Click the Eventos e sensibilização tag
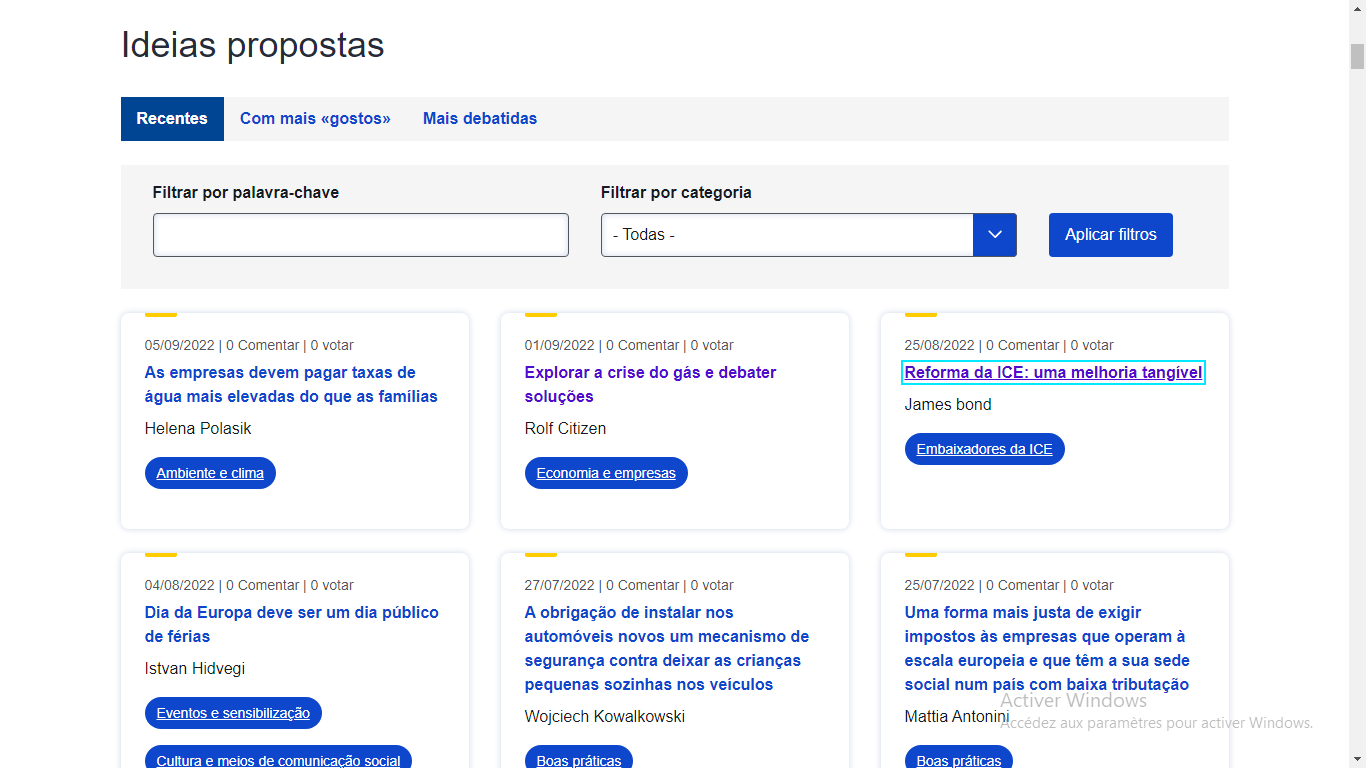 (233, 713)
